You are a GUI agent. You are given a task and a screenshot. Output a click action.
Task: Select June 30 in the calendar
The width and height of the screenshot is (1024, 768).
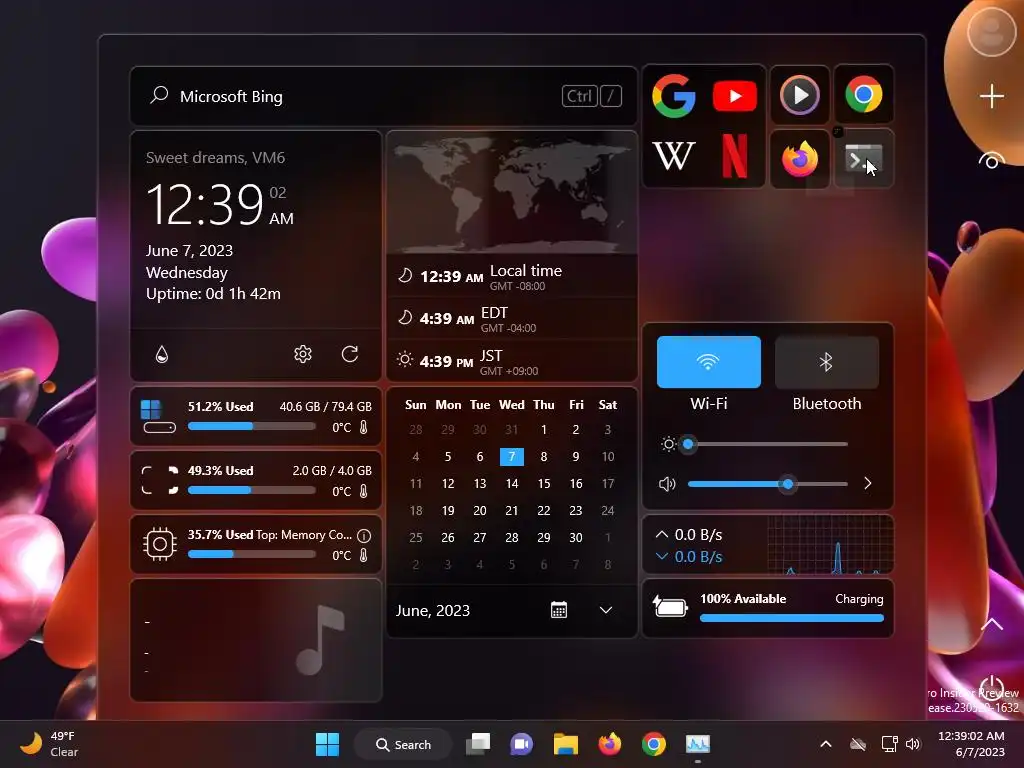(x=575, y=537)
